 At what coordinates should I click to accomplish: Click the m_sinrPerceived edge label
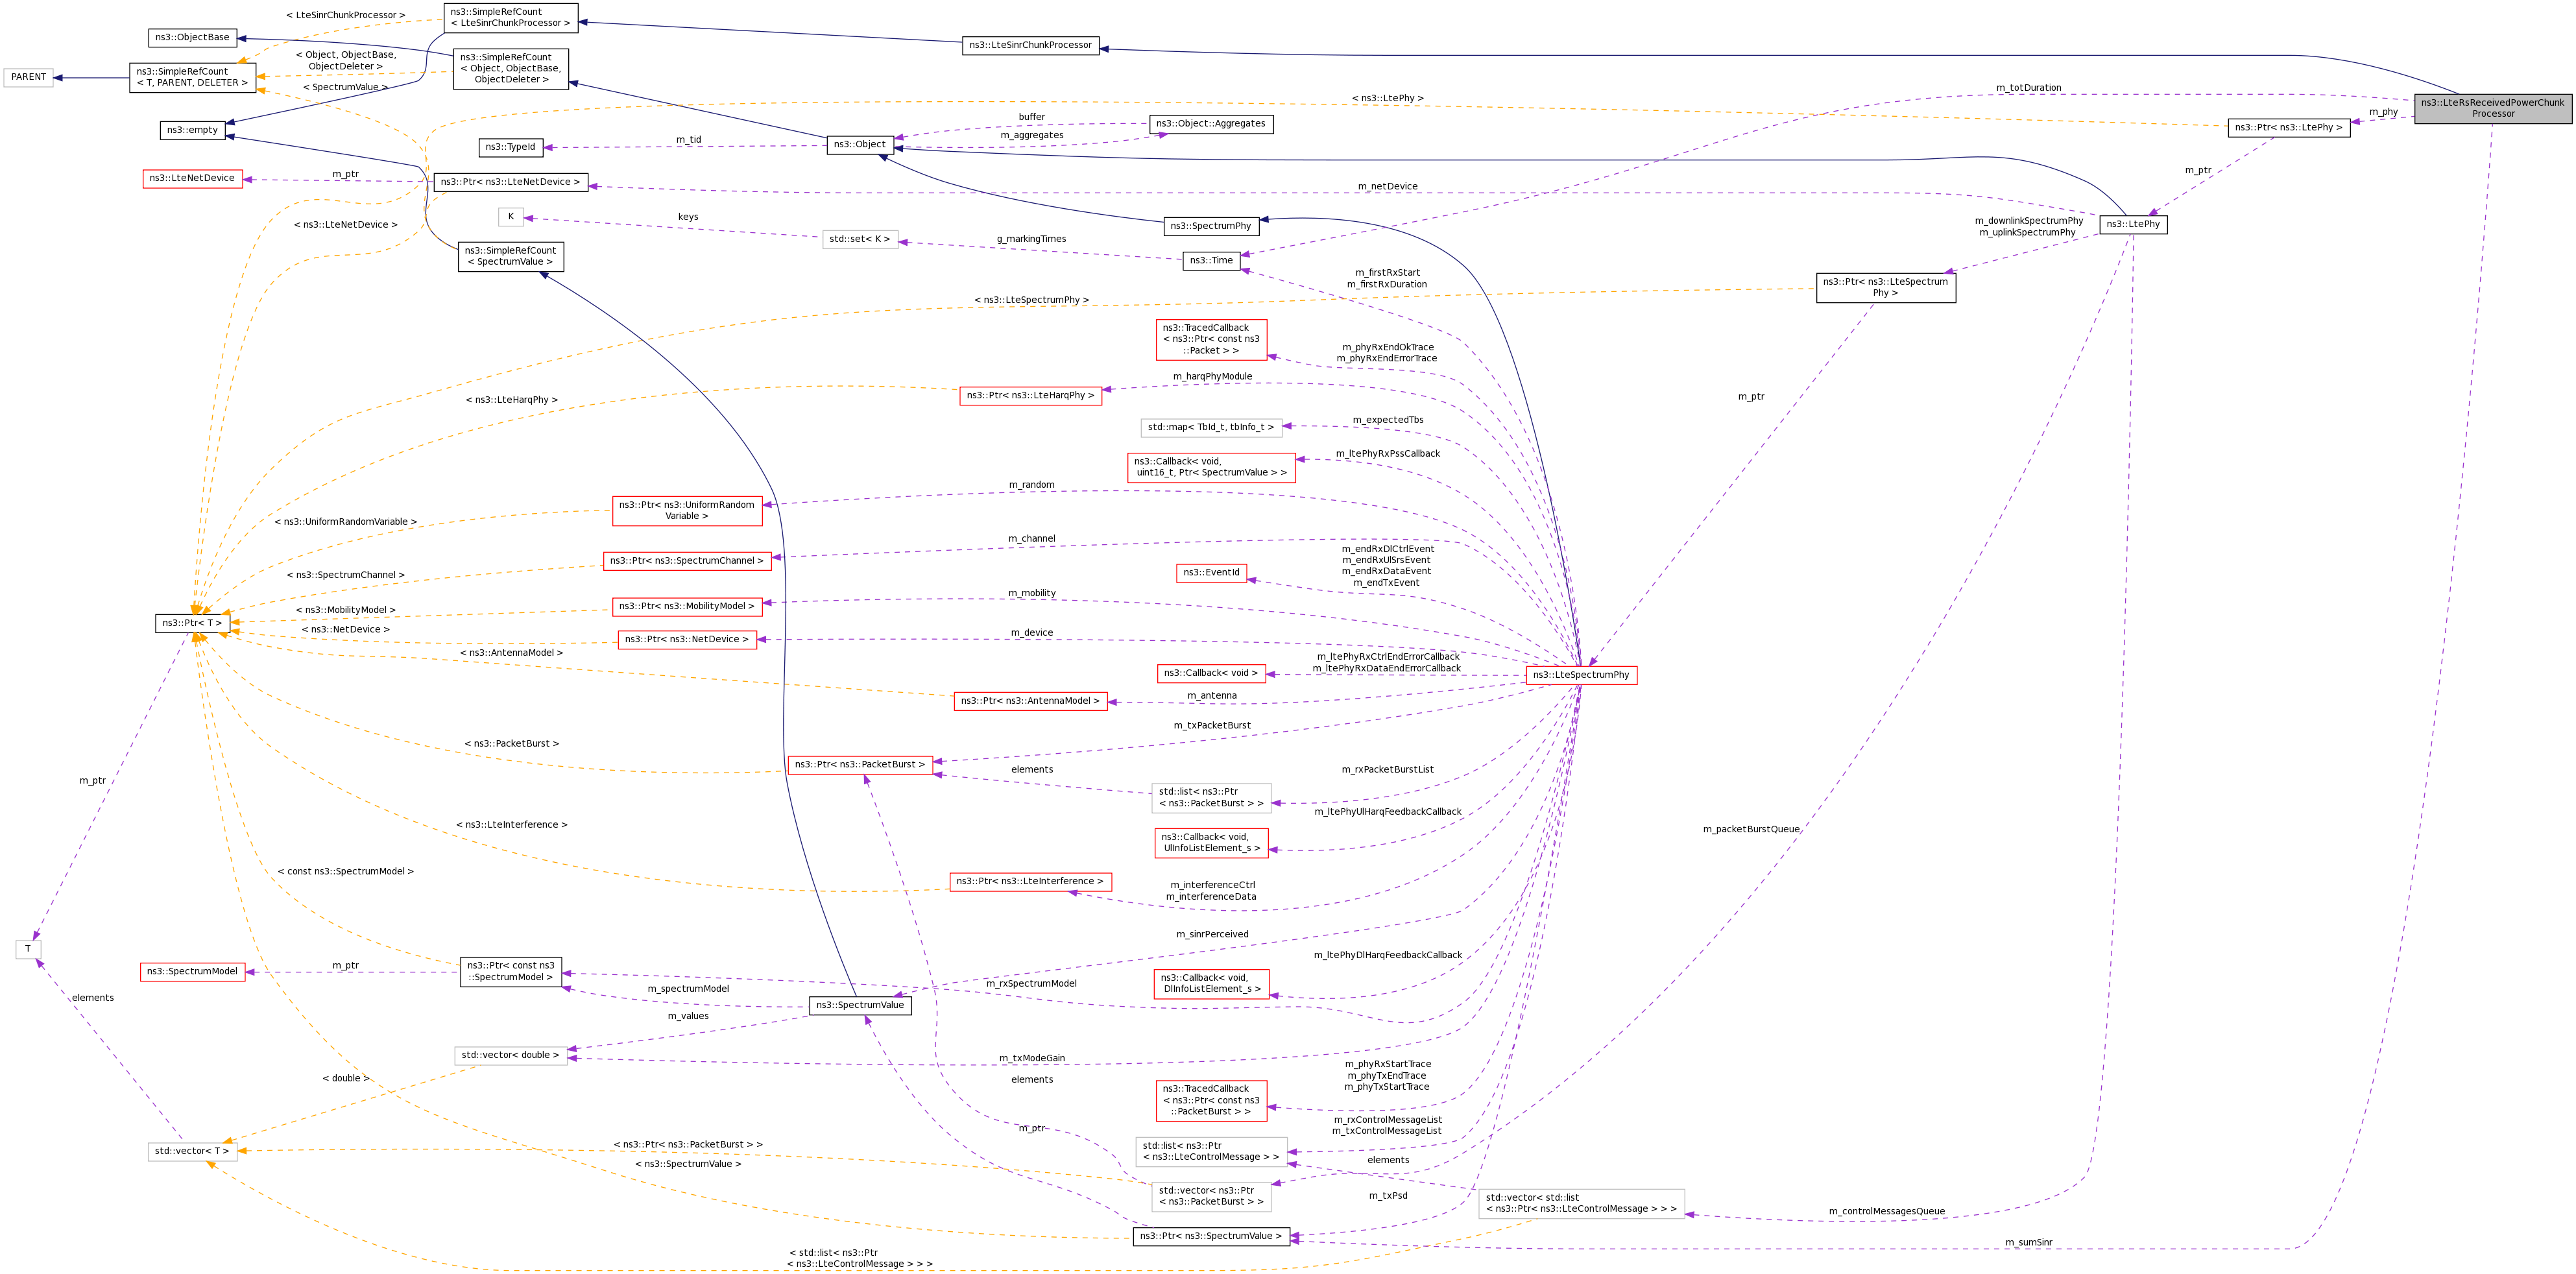[x=1212, y=934]
